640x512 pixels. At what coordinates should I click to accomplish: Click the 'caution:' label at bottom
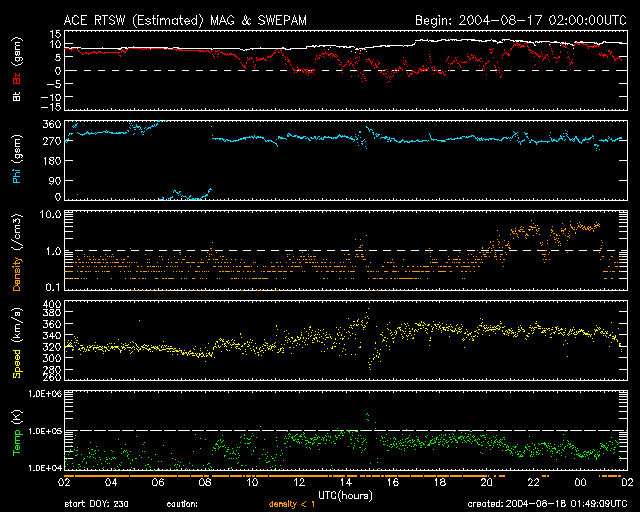(x=182, y=505)
